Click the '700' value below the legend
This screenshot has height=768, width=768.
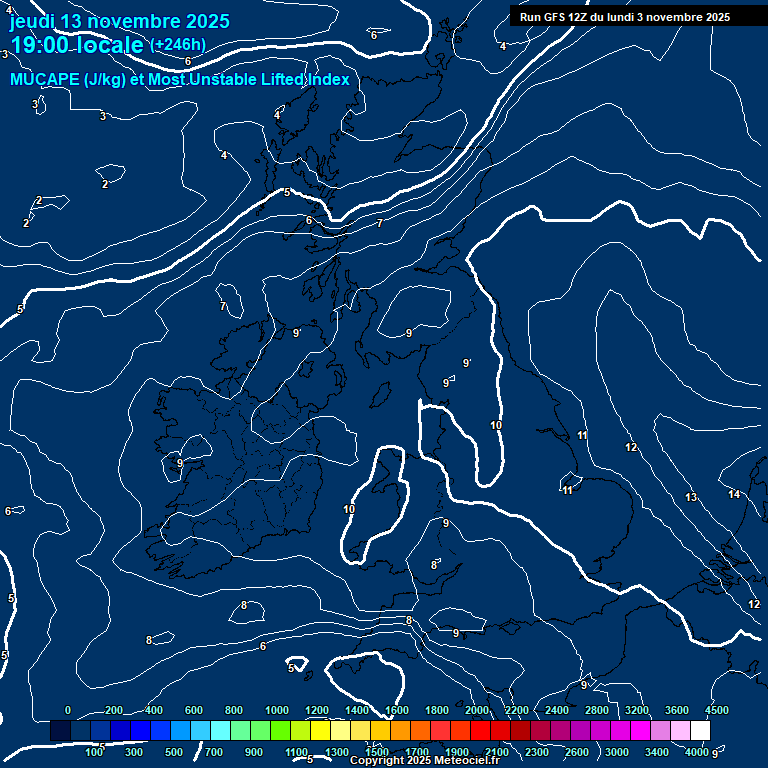pyautogui.click(x=214, y=752)
